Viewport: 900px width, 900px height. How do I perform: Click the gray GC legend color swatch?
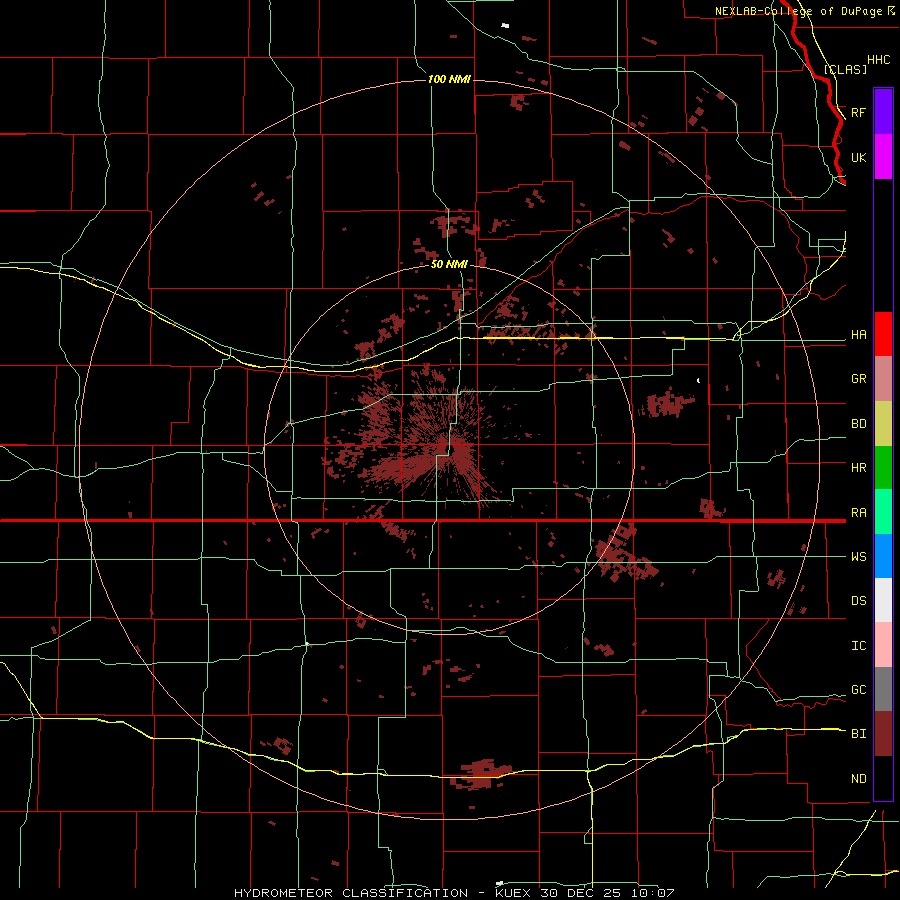pyautogui.click(x=883, y=689)
